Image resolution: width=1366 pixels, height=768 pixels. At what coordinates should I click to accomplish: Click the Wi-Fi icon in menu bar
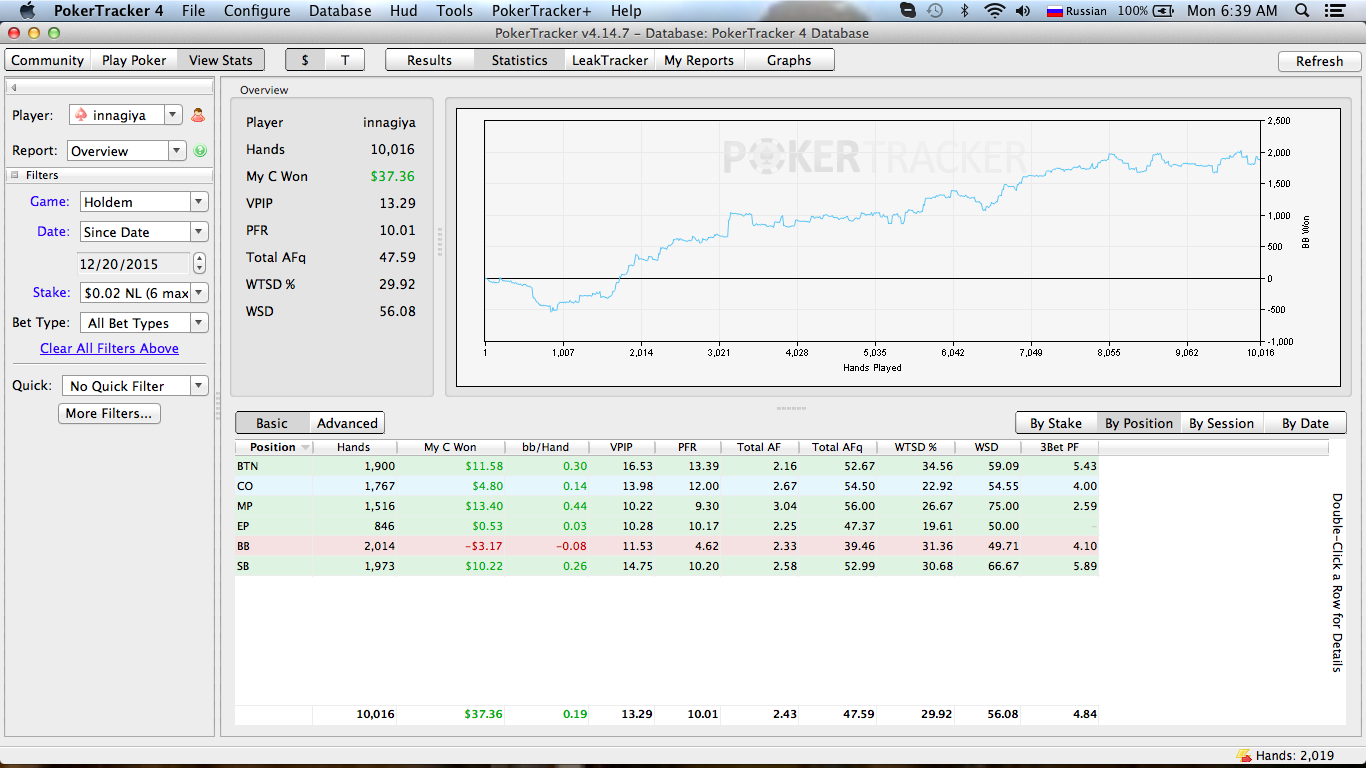tap(993, 11)
